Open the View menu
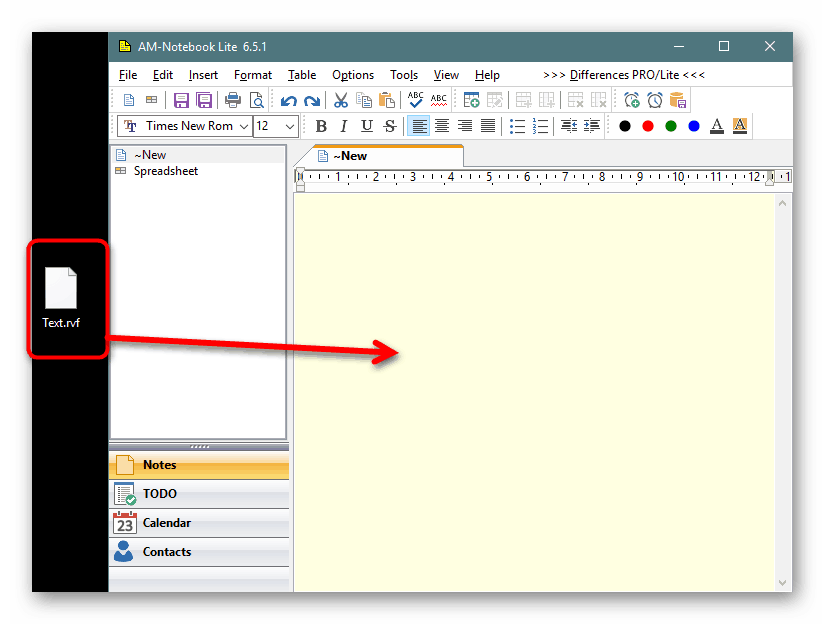Viewport: 825px width, 624px height. coord(446,75)
